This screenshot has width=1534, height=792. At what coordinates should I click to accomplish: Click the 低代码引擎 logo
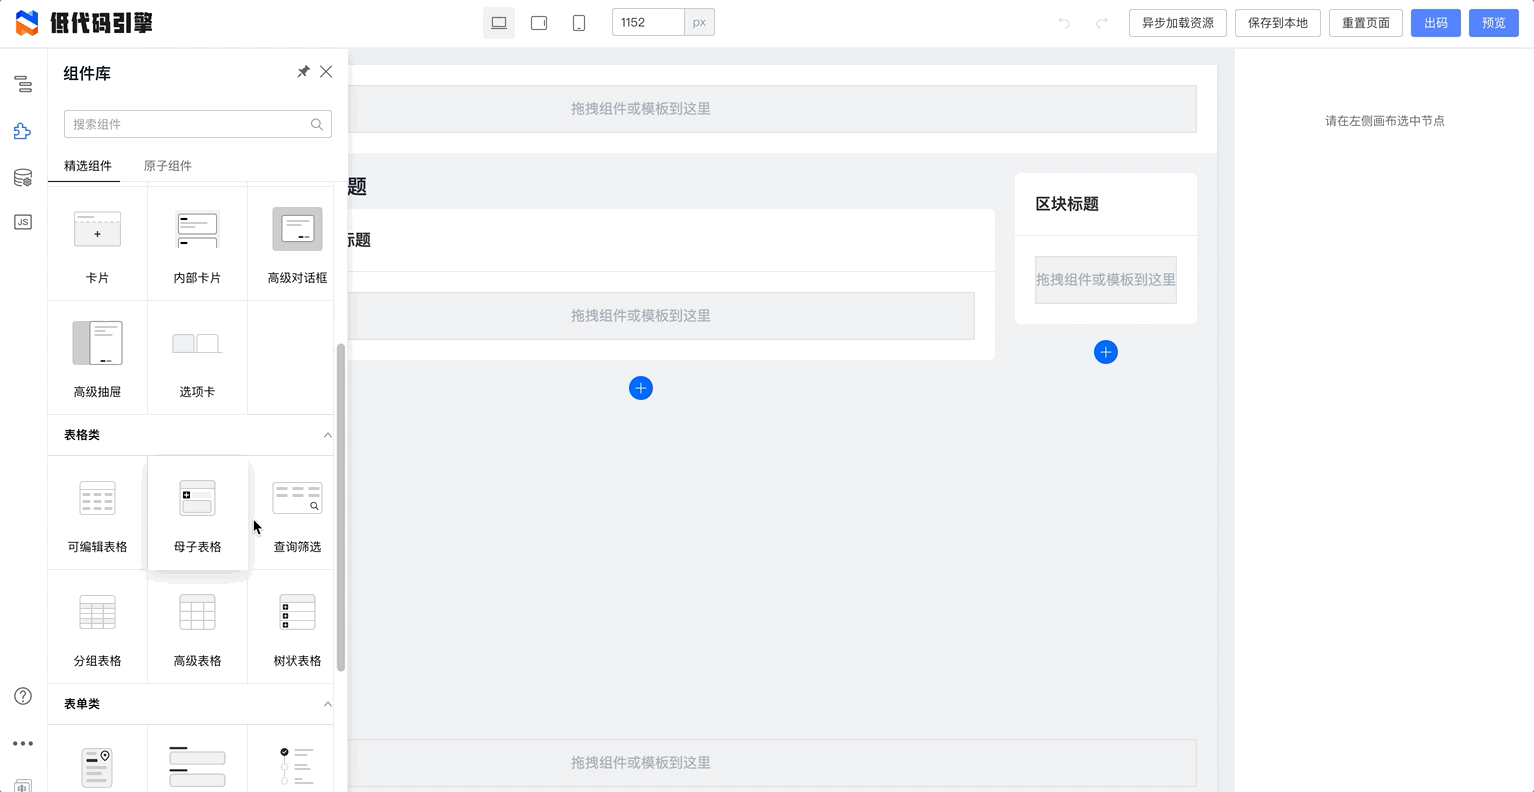84,23
